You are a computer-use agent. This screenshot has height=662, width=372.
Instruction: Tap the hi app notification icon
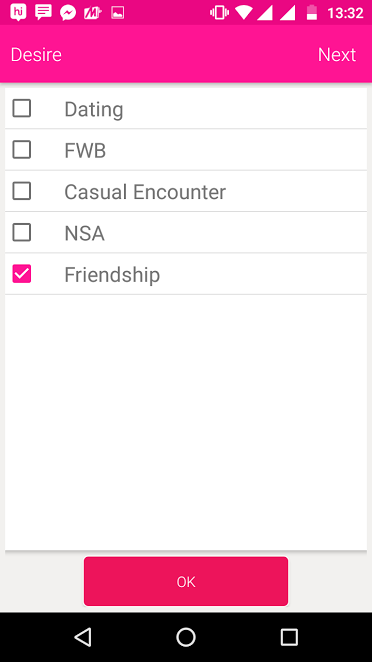(18, 12)
